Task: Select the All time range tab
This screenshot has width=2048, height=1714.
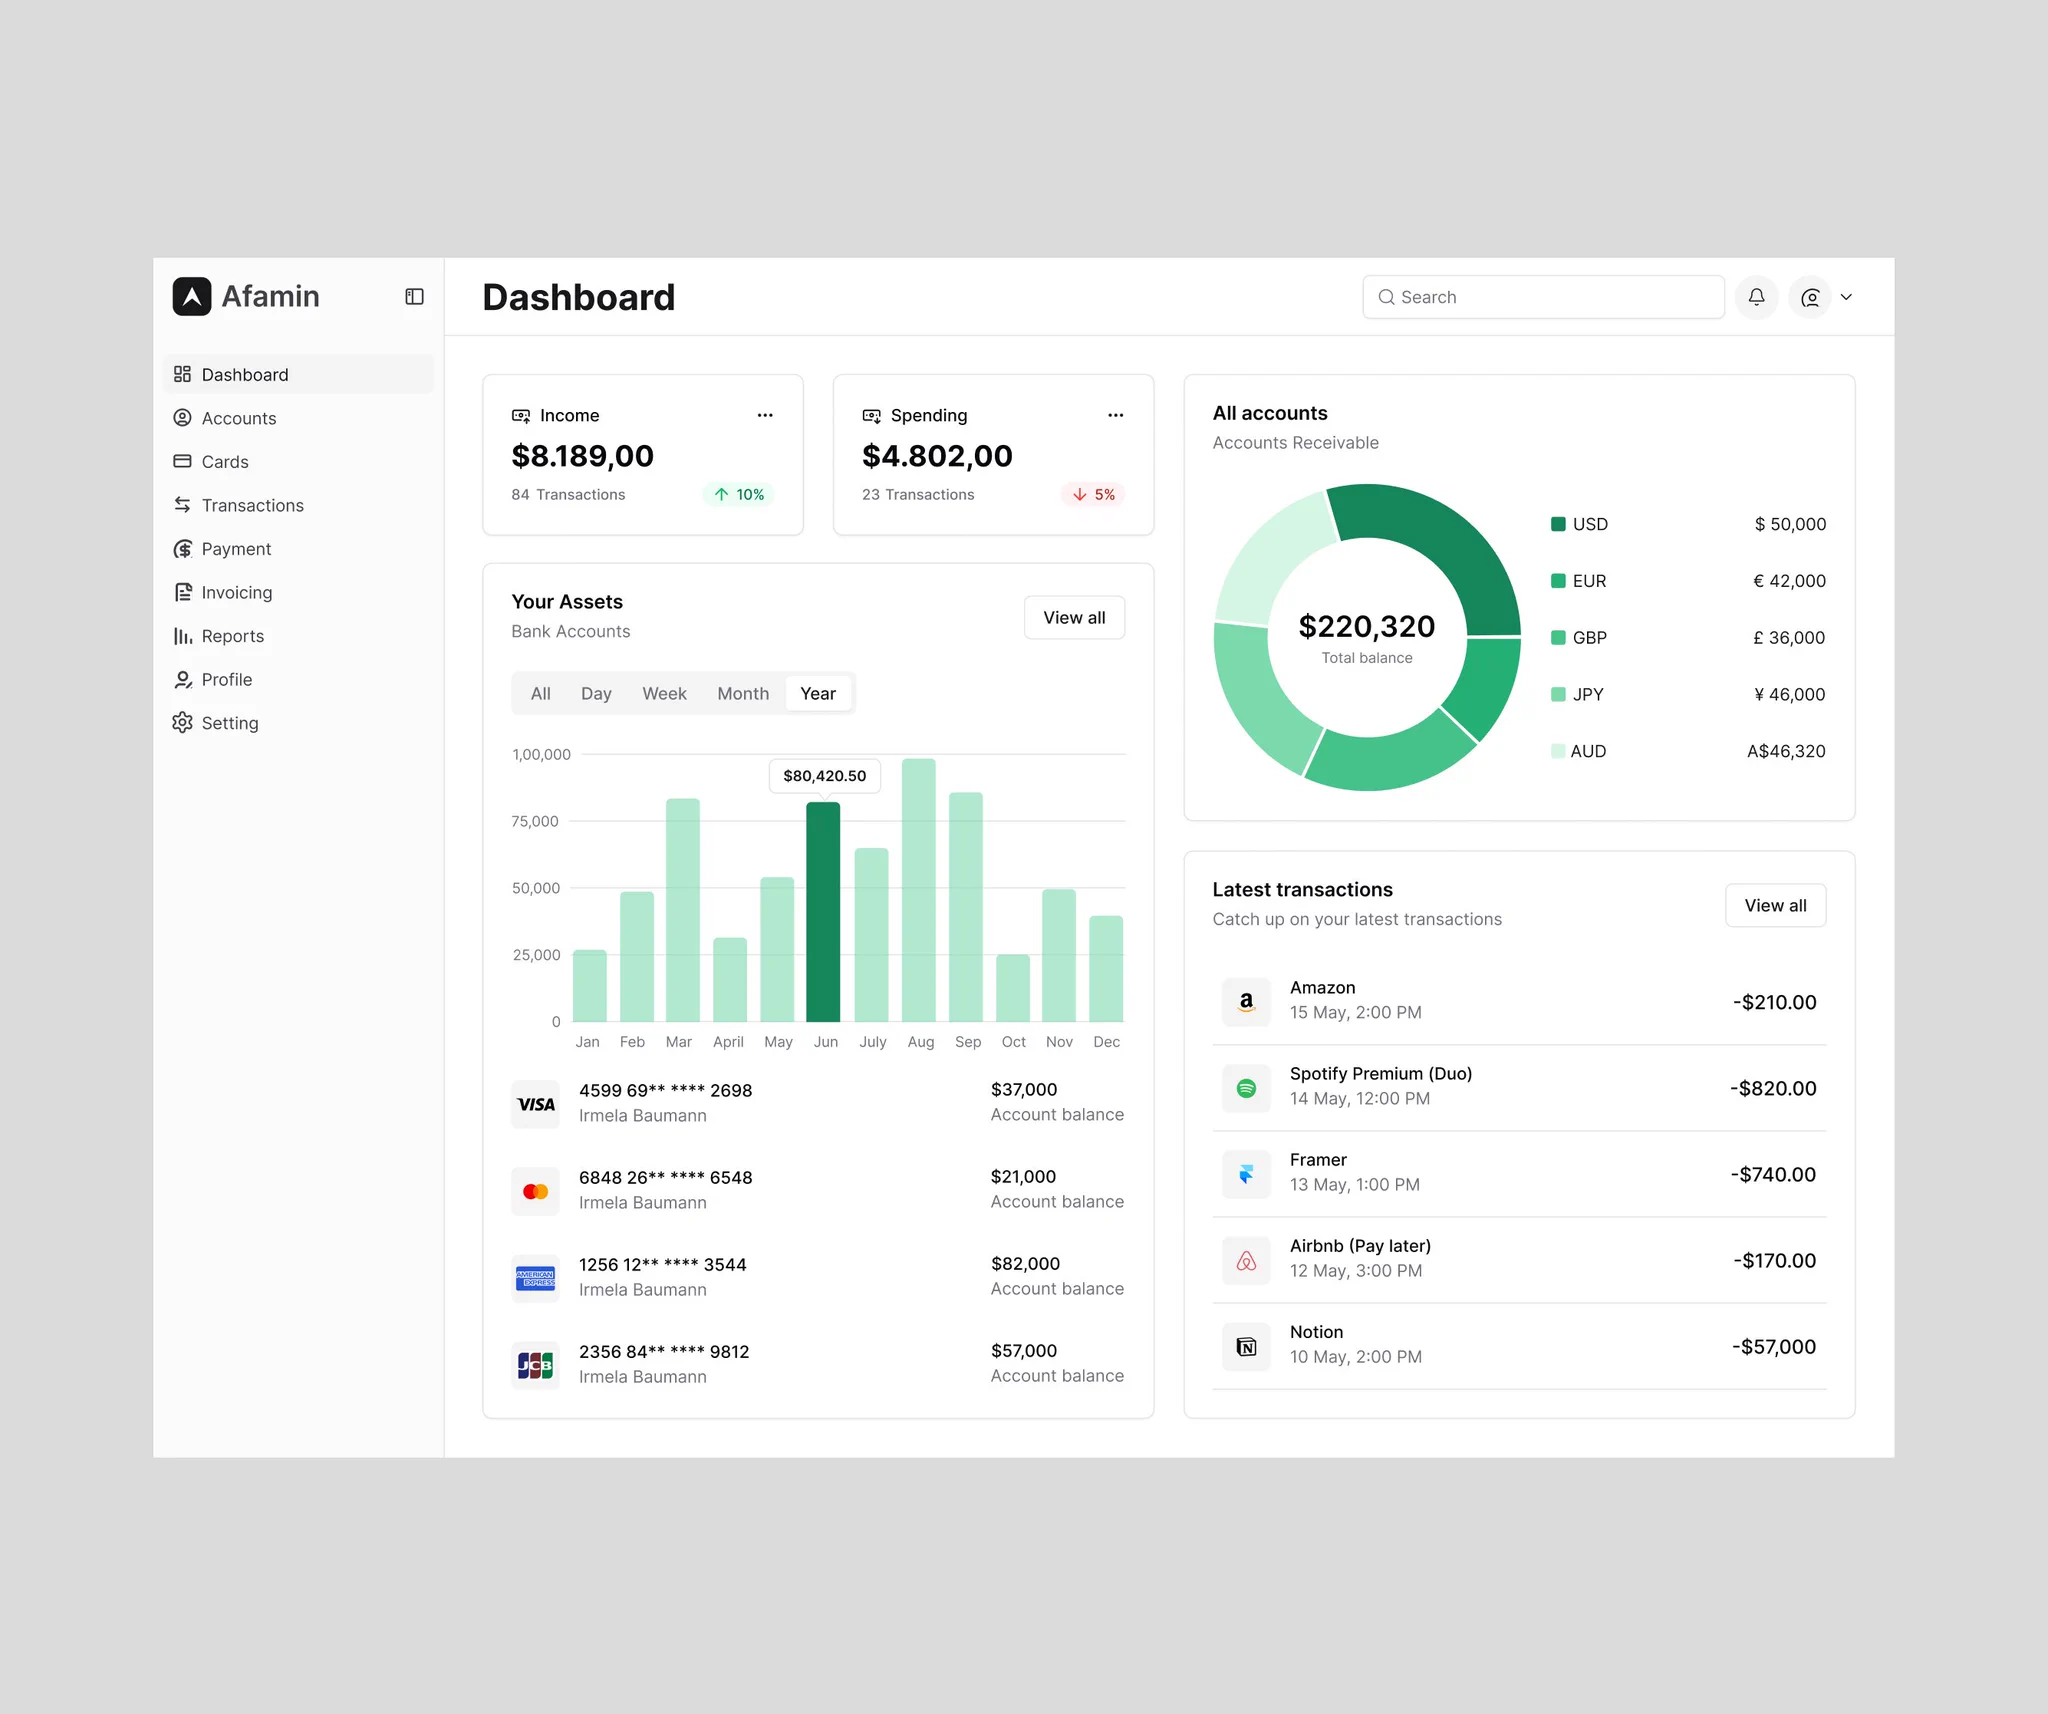Action: (x=541, y=693)
